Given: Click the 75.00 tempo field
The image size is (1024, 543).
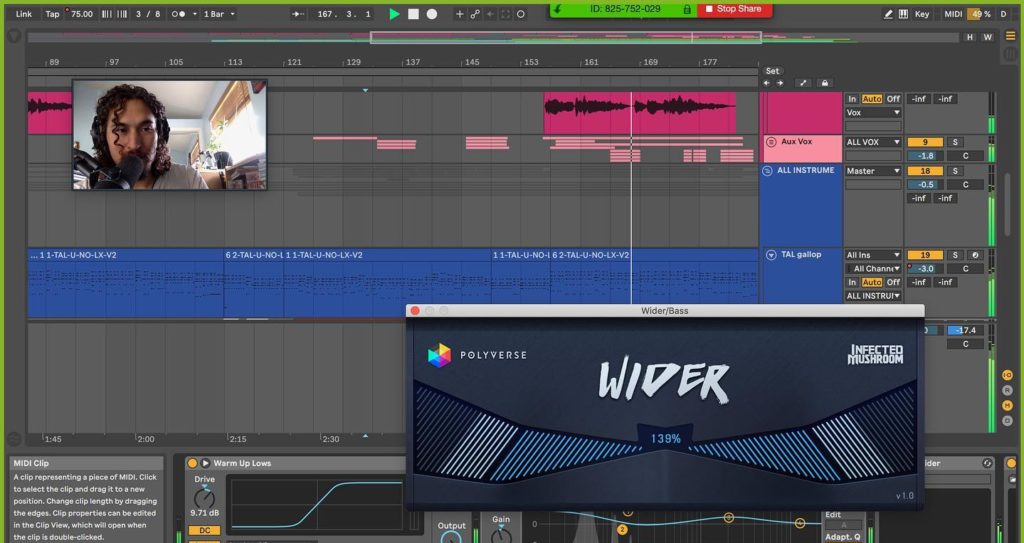Looking at the screenshot, I should (x=80, y=14).
